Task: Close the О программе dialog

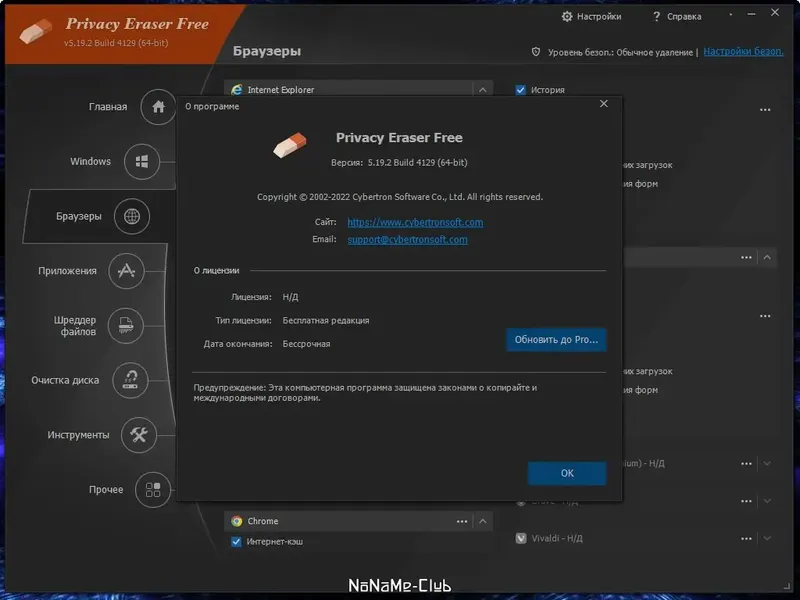Action: 604,104
